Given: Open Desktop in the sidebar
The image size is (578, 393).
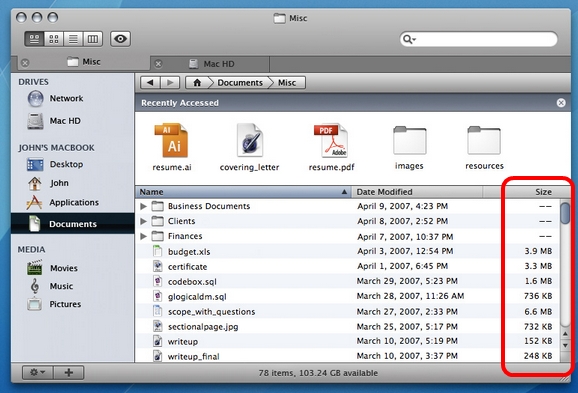Looking at the screenshot, I should click(x=55, y=164).
